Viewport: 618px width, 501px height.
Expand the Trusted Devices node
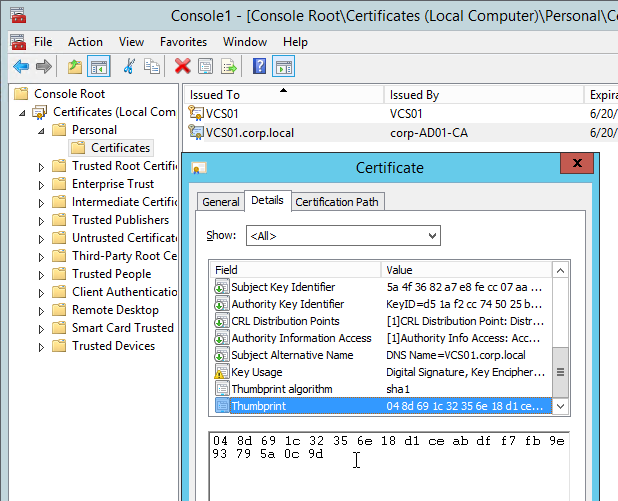41,347
